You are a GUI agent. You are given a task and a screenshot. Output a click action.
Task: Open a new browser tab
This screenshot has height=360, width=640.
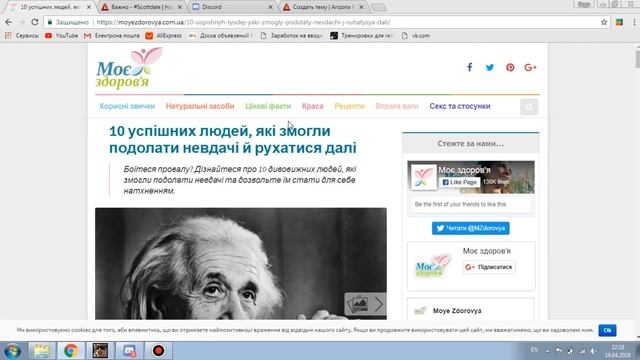(379, 7)
